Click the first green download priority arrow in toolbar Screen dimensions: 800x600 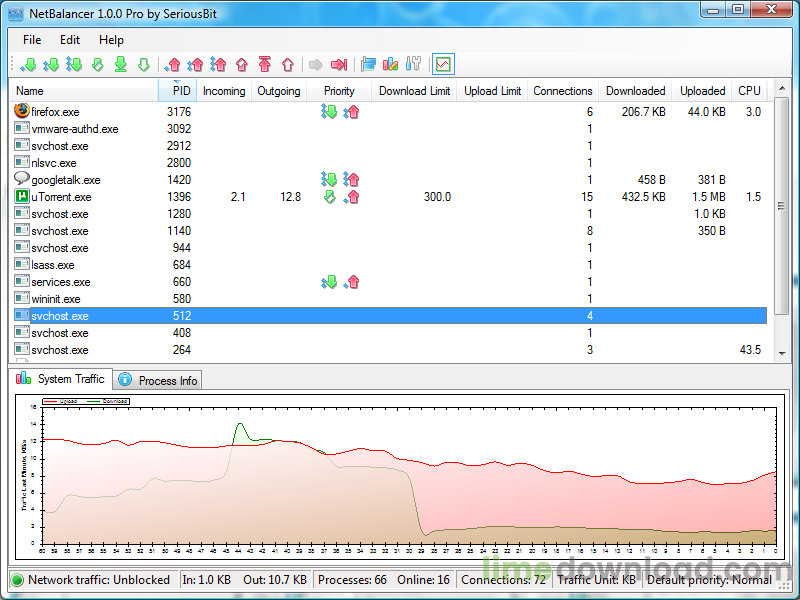click(x=28, y=65)
